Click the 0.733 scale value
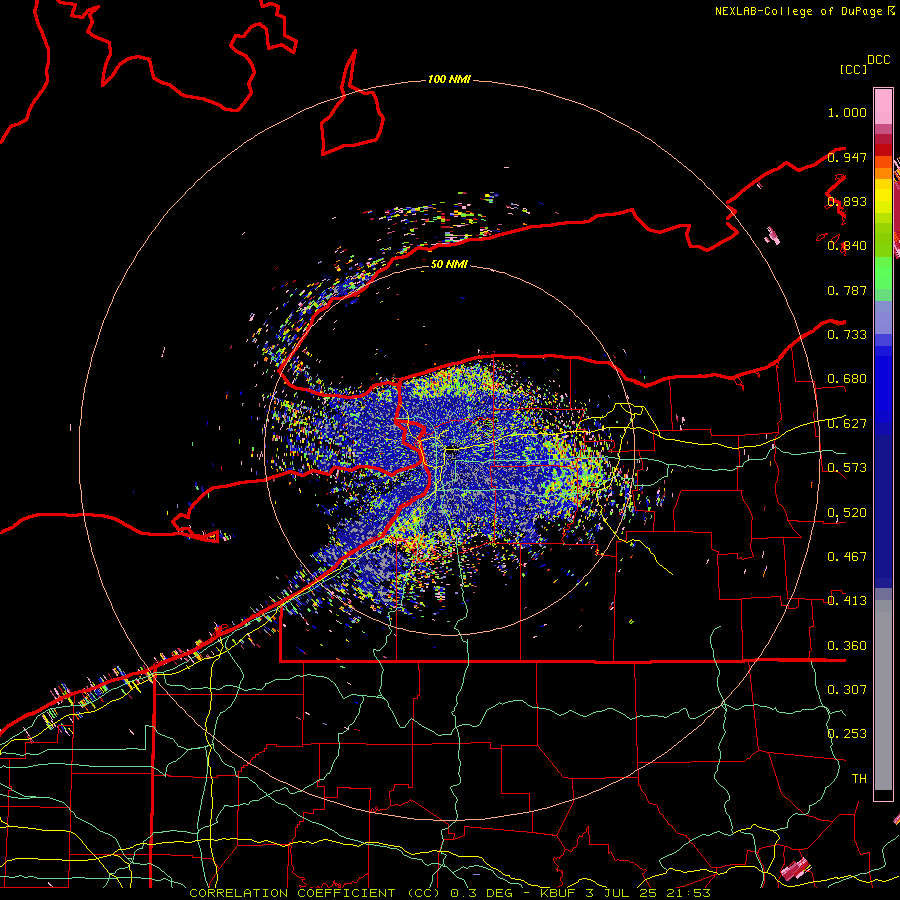 [847, 335]
